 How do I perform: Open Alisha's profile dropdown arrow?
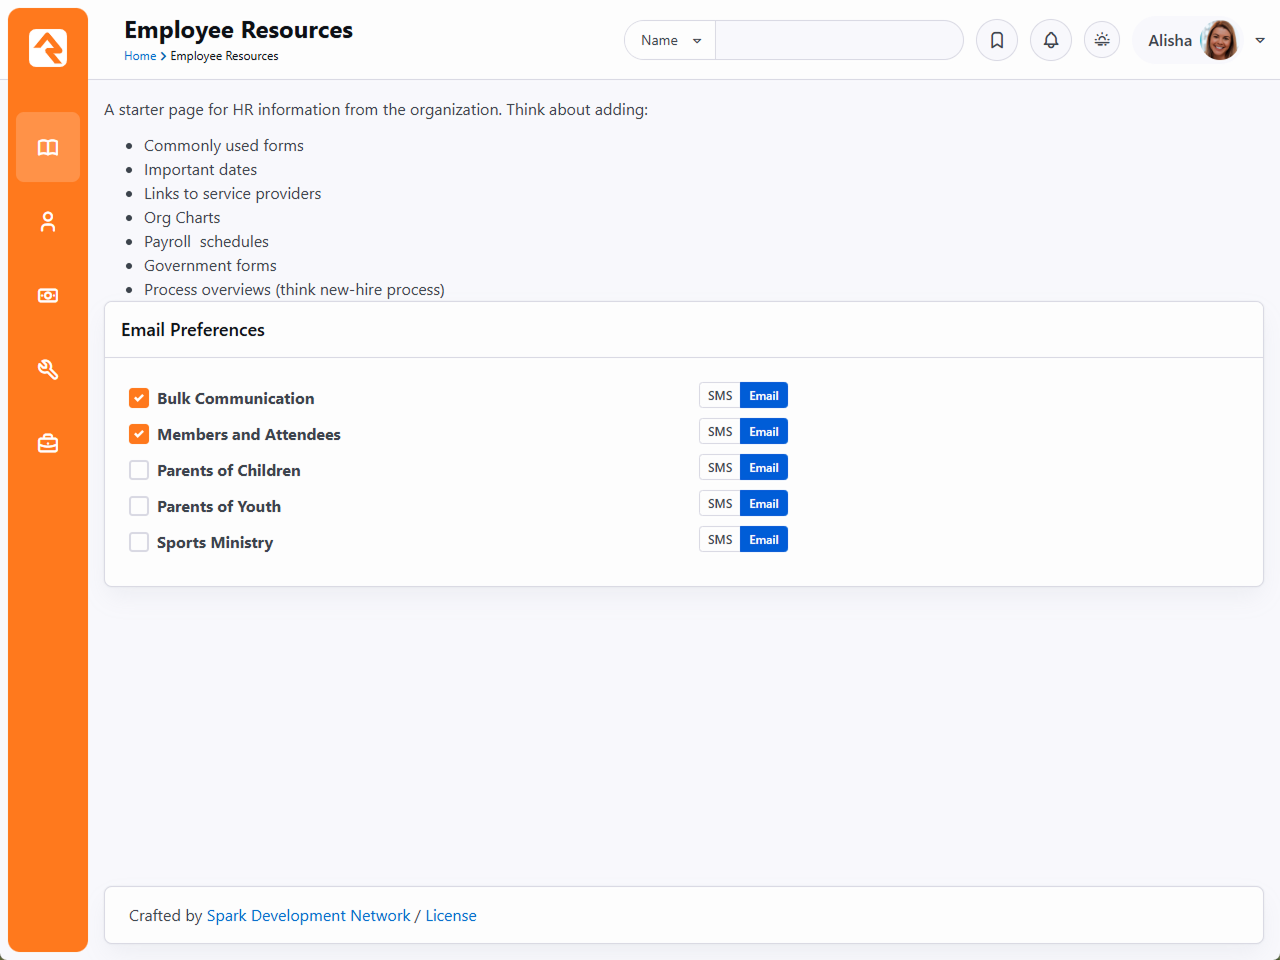click(x=1260, y=41)
